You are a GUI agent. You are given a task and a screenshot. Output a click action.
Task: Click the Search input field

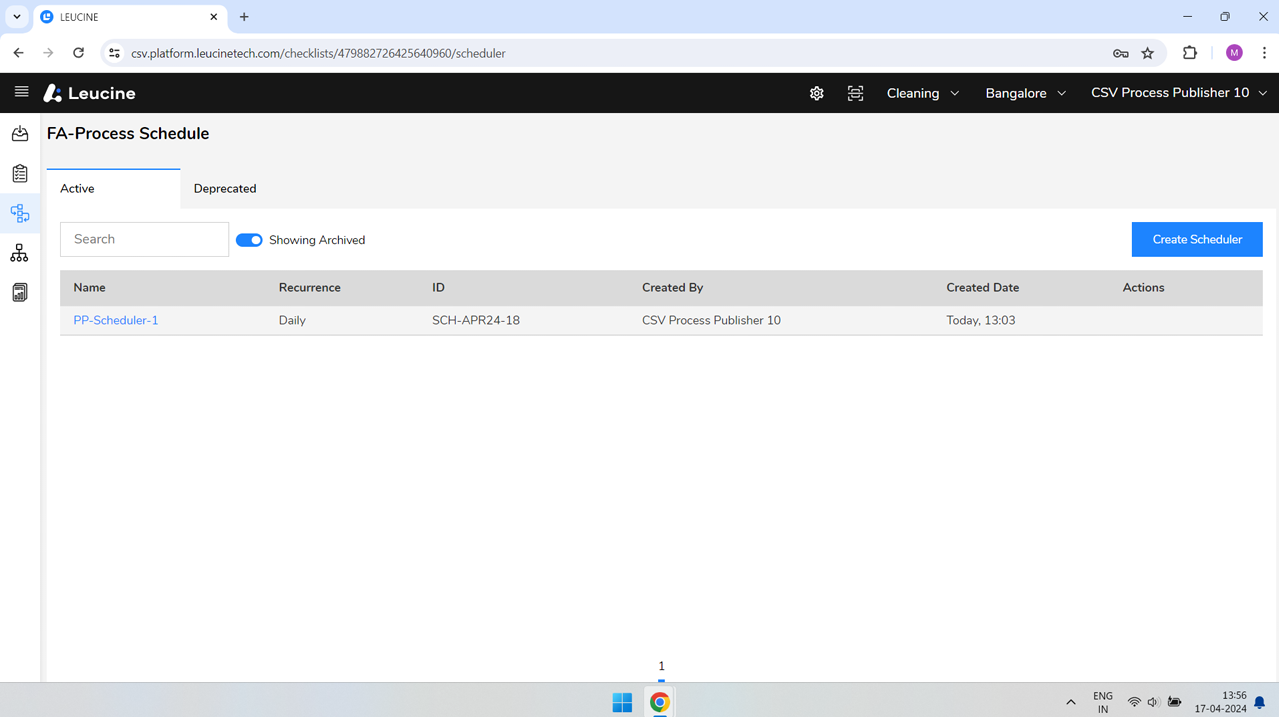144,239
